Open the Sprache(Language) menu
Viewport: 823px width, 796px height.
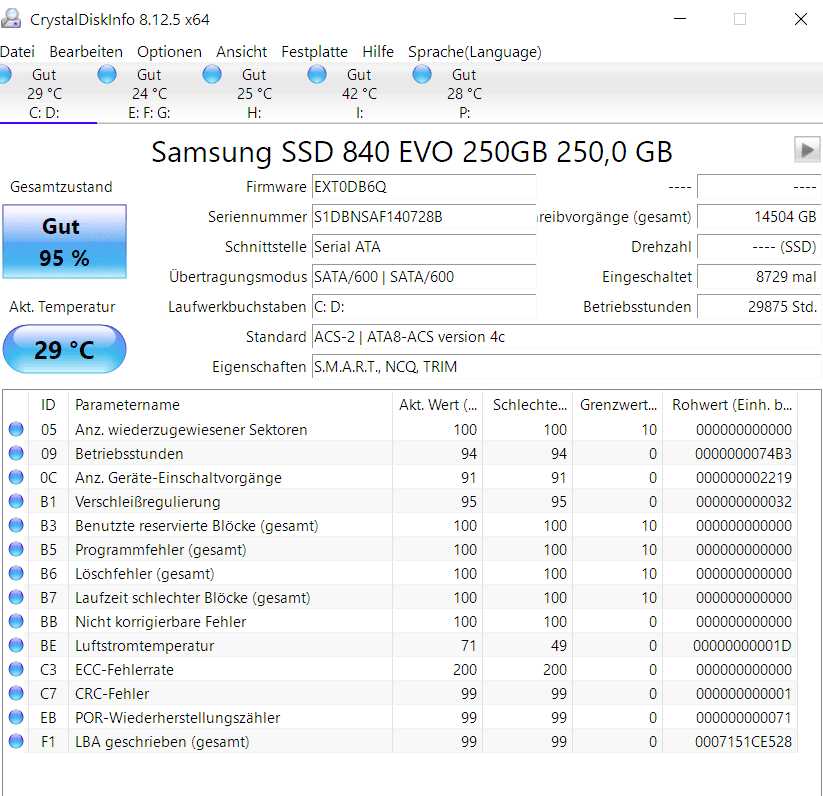(x=474, y=52)
